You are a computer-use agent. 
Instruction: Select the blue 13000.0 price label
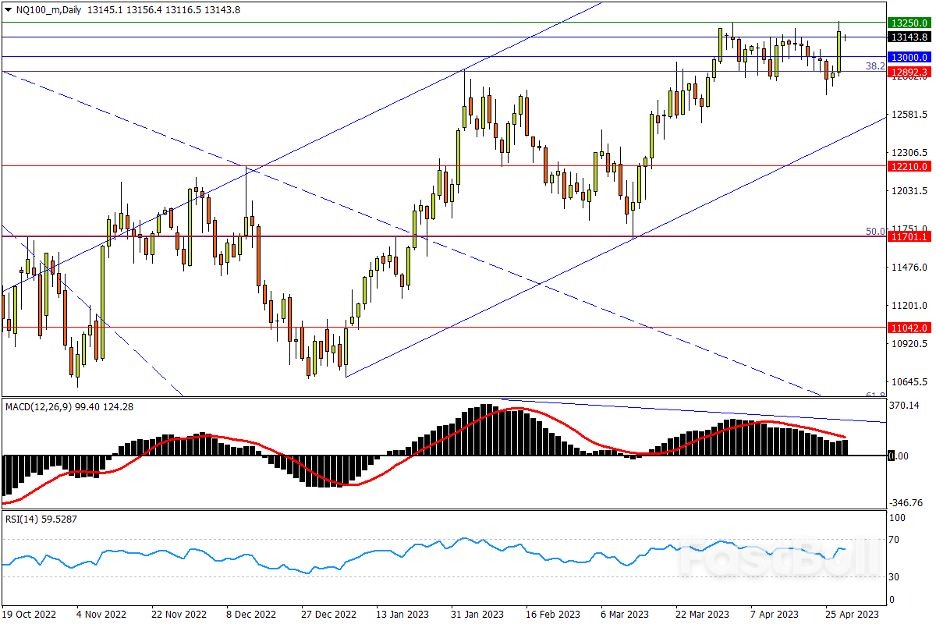click(908, 57)
